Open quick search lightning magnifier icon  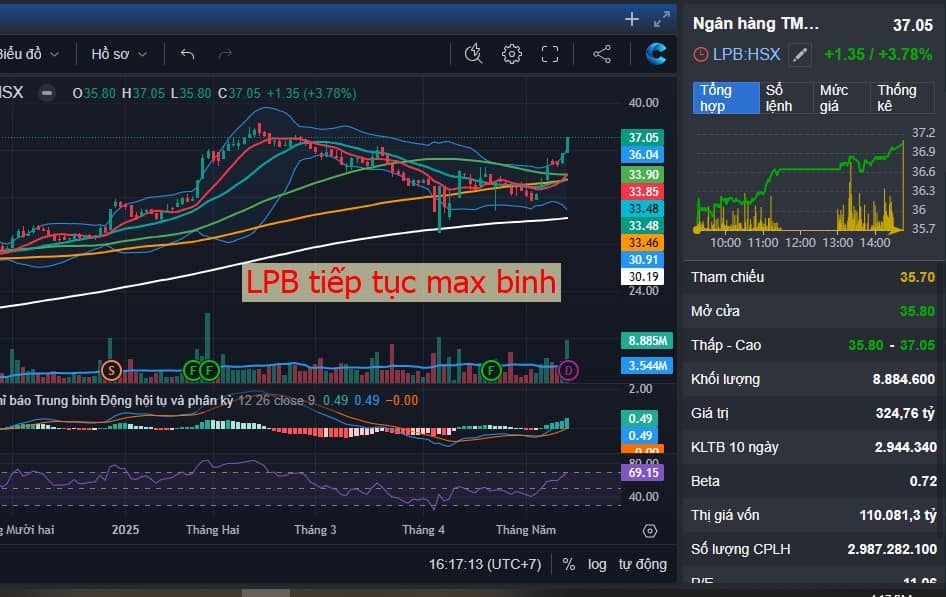474,54
